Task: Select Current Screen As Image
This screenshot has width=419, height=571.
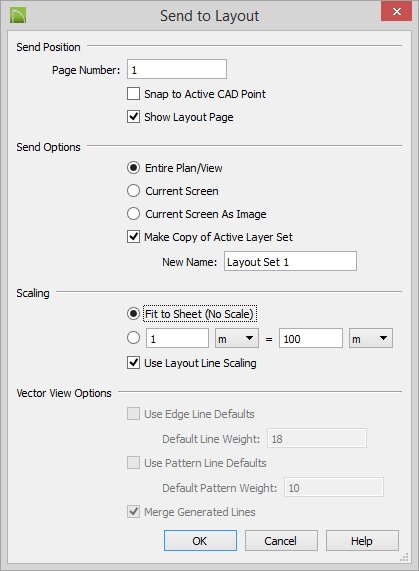Action: [133, 213]
